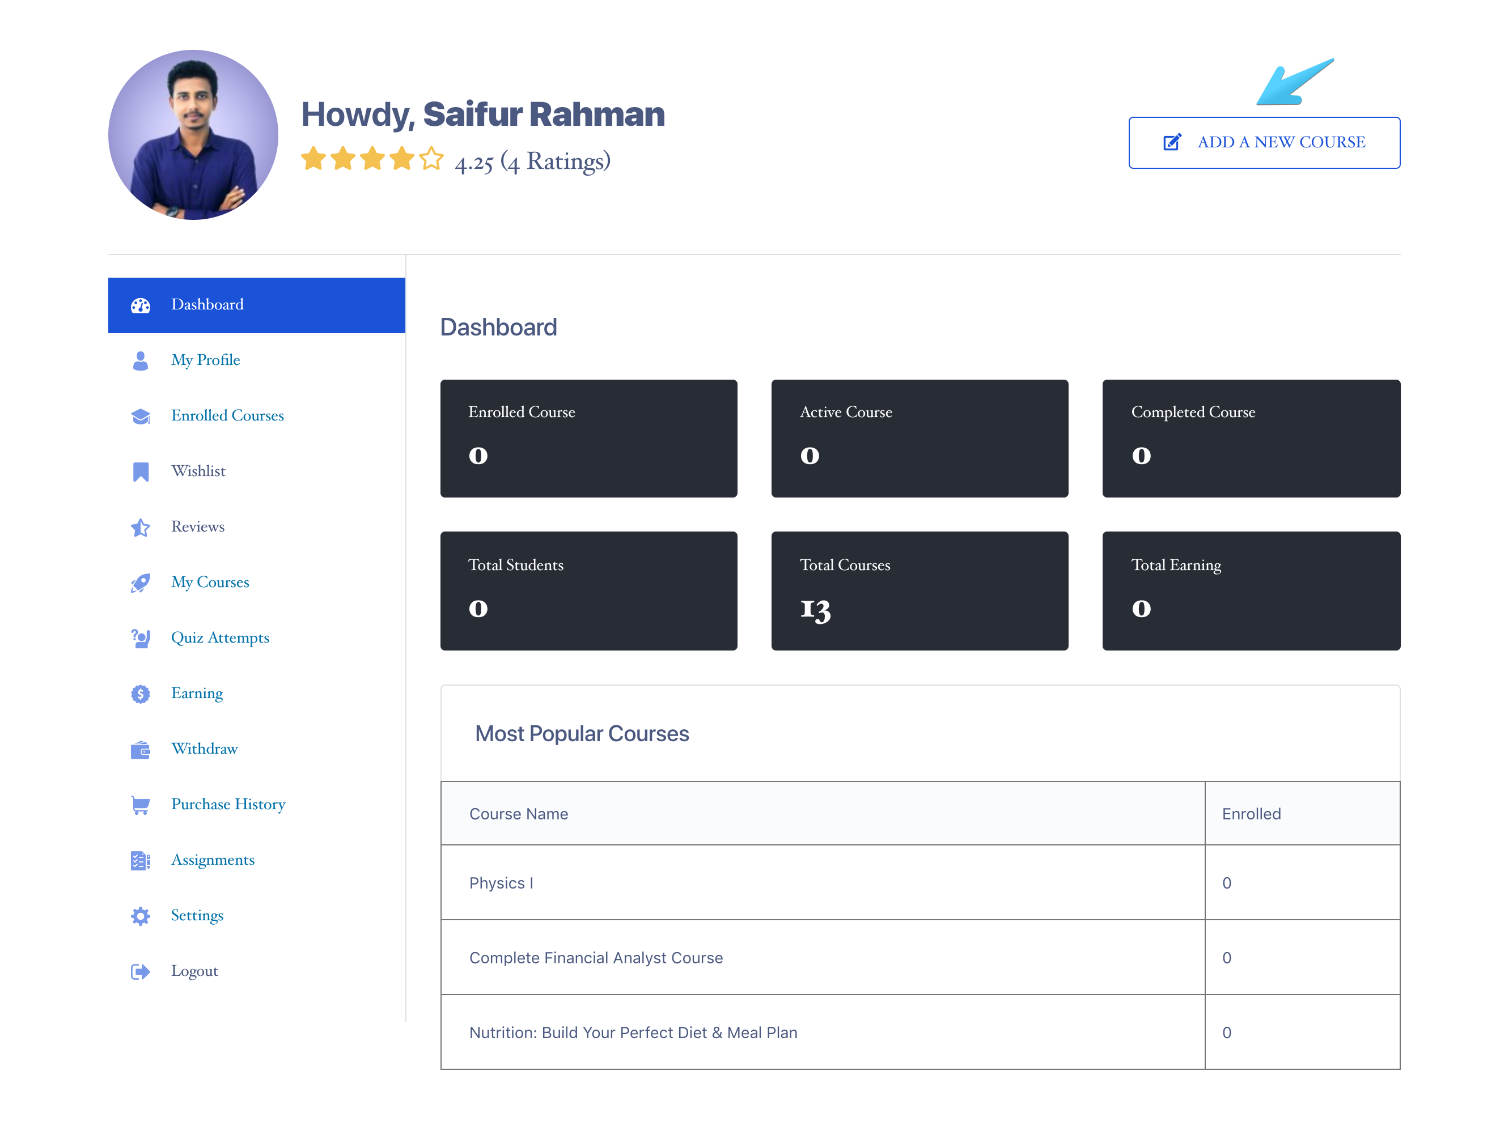1499x1135 pixels.
Task: Click the Logout exit icon
Action: [x=141, y=972]
